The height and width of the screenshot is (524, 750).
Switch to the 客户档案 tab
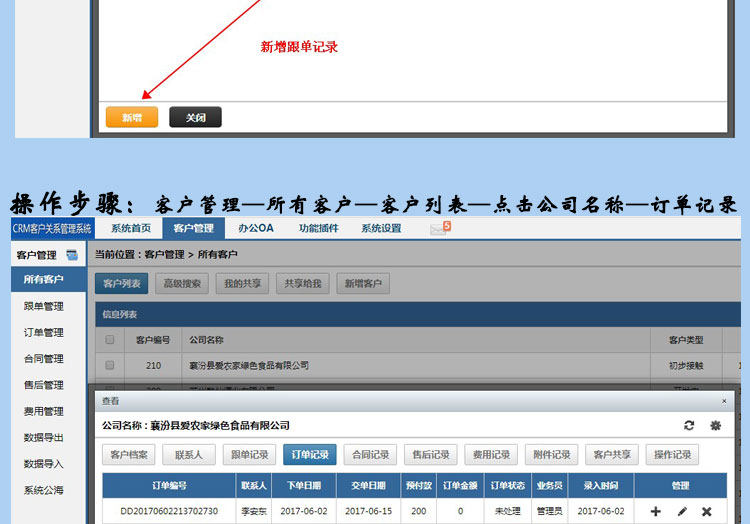coord(129,455)
